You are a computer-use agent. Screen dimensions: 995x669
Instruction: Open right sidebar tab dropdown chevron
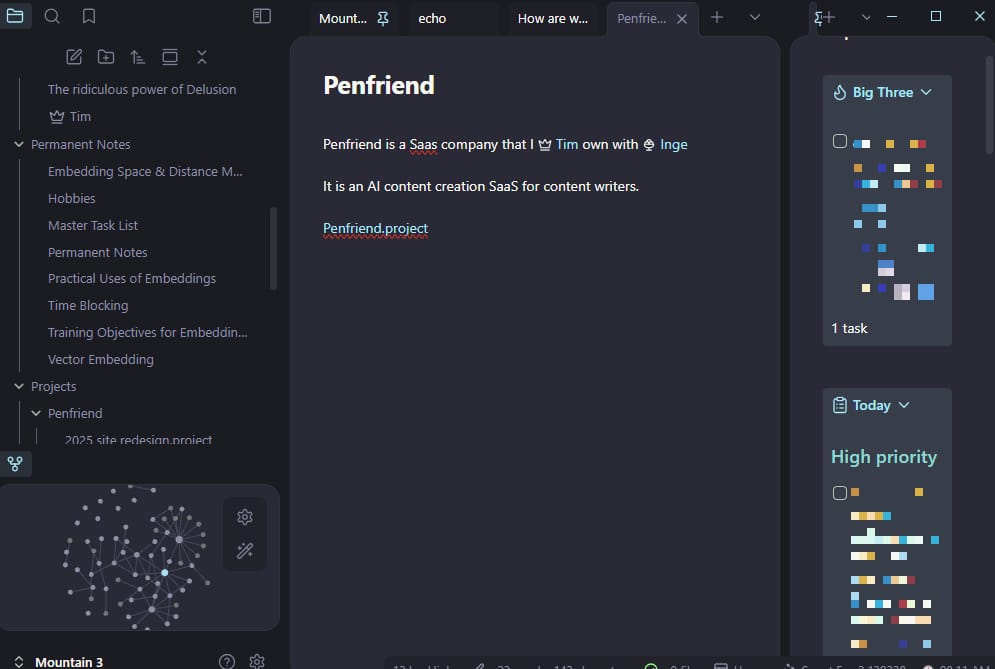pos(866,17)
